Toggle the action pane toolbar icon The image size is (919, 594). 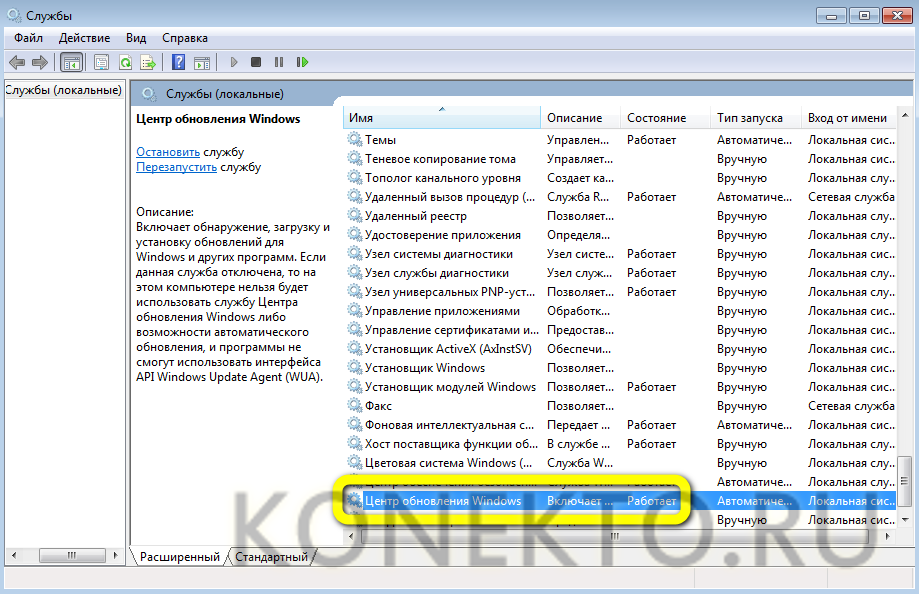click(202, 62)
